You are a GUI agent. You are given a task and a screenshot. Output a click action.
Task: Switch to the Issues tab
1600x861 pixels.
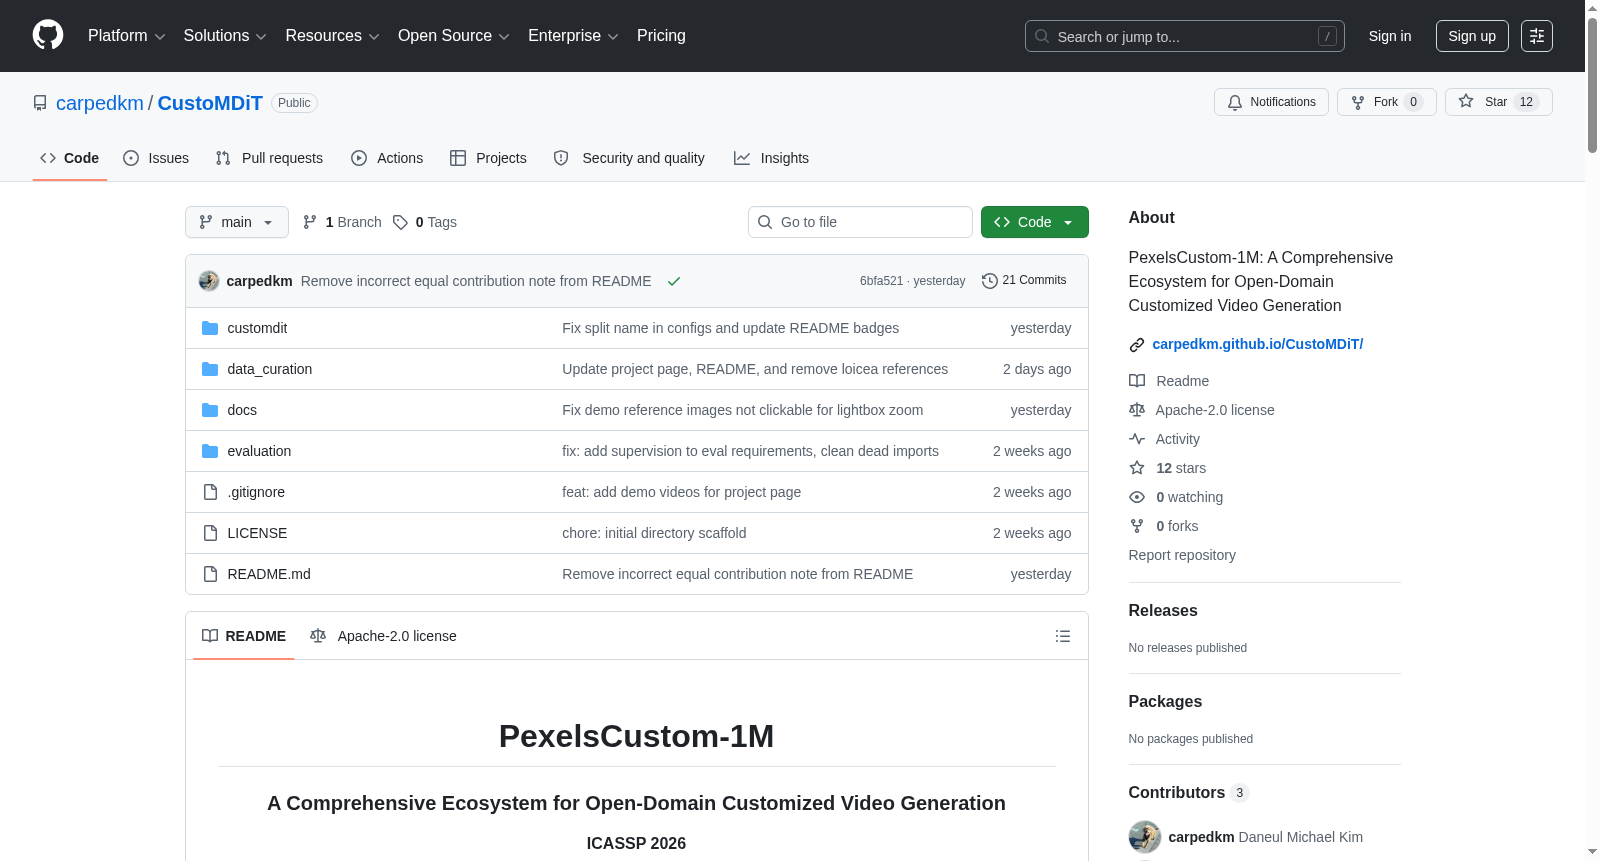click(x=156, y=158)
